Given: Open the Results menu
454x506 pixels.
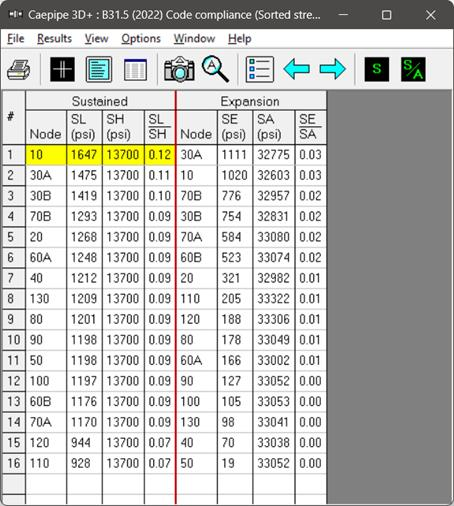Looking at the screenshot, I should (54, 39).
